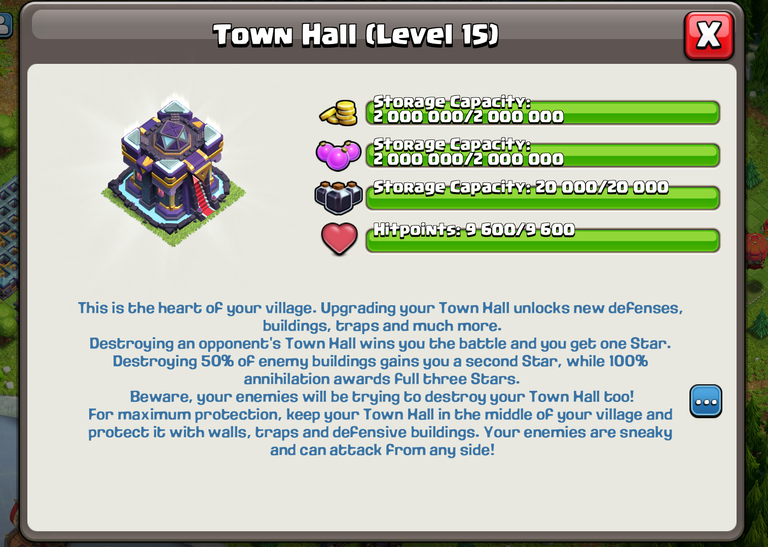Click the profile icon at the window's top-left corner
The height and width of the screenshot is (547, 768).
tap(5, 24)
